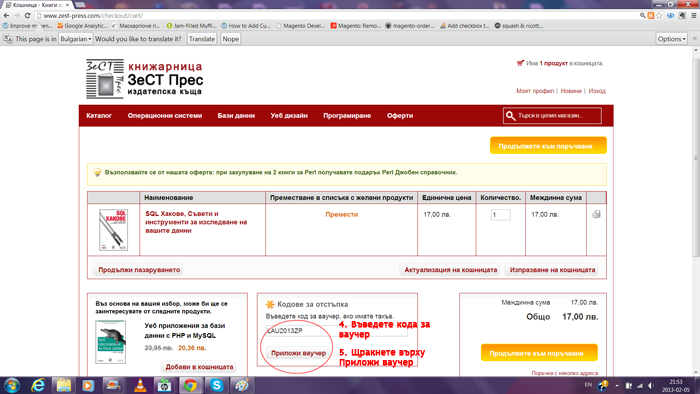700x394 pixels.
Task: Open the Magento Devel... bookmark
Action: (300, 26)
